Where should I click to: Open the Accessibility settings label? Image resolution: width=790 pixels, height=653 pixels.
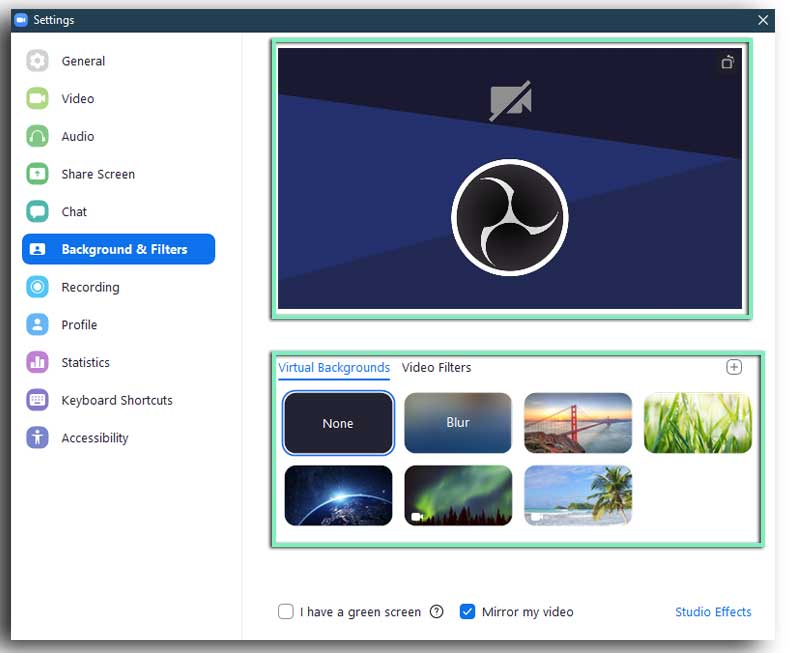(95, 438)
